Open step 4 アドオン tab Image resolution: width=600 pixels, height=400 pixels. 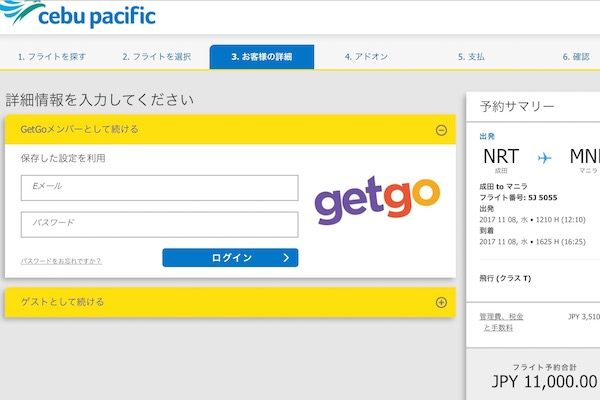[x=366, y=57]
